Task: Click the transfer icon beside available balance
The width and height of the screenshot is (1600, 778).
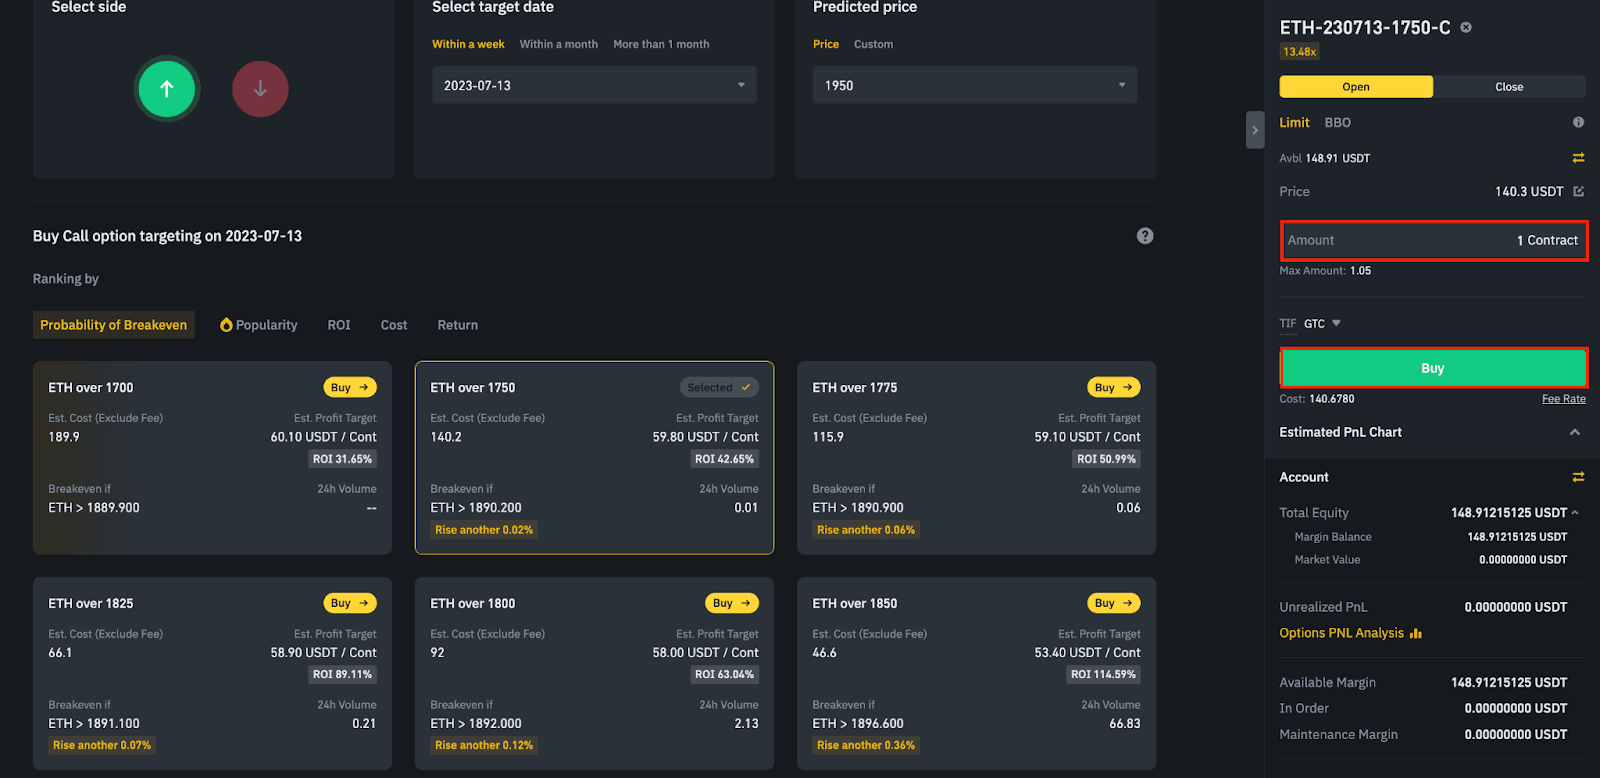Action: (x=1578, y=158)
